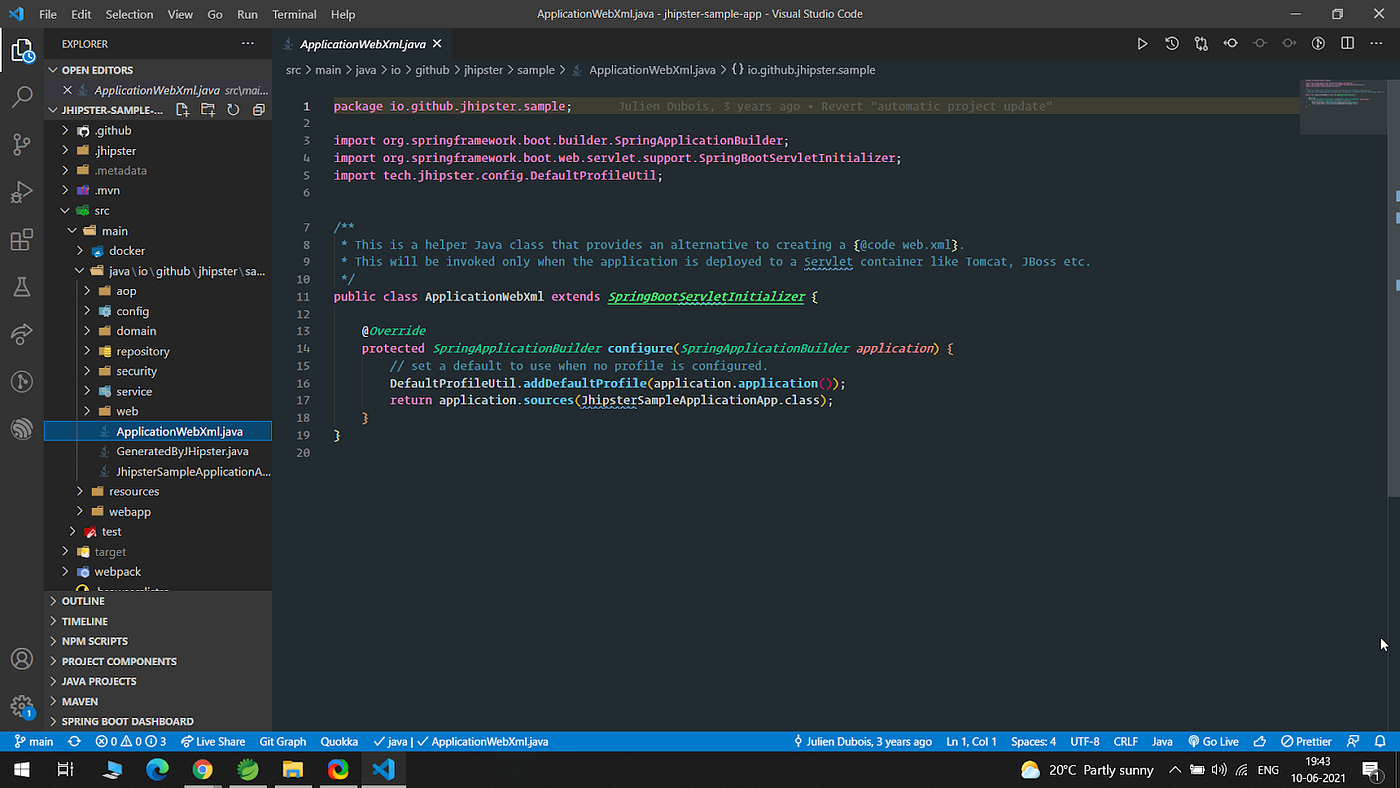Switch to the ApplicationWebXml.java editor tab
Image resolution: width=1400 pixels, height=788 pixels.
tap(362, 43)
